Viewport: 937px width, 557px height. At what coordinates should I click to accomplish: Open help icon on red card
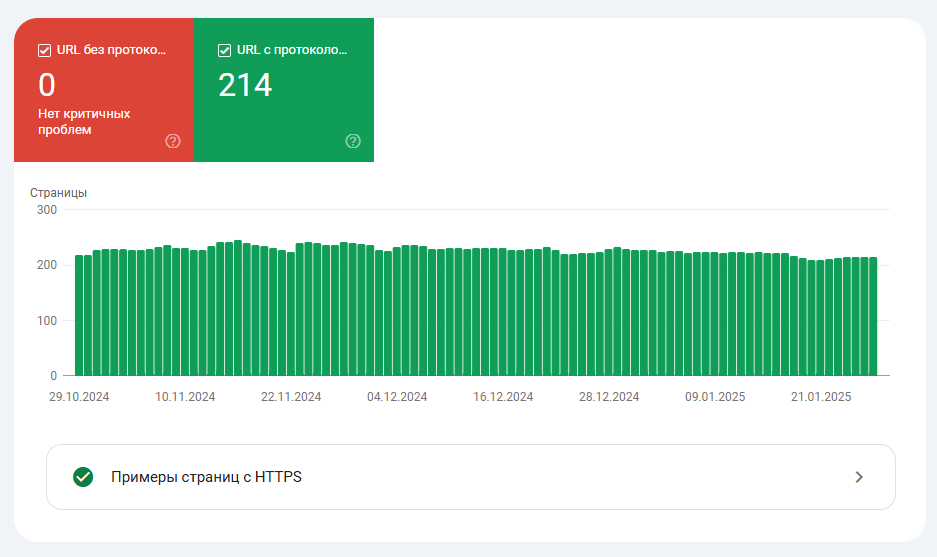tap(173, 141)
